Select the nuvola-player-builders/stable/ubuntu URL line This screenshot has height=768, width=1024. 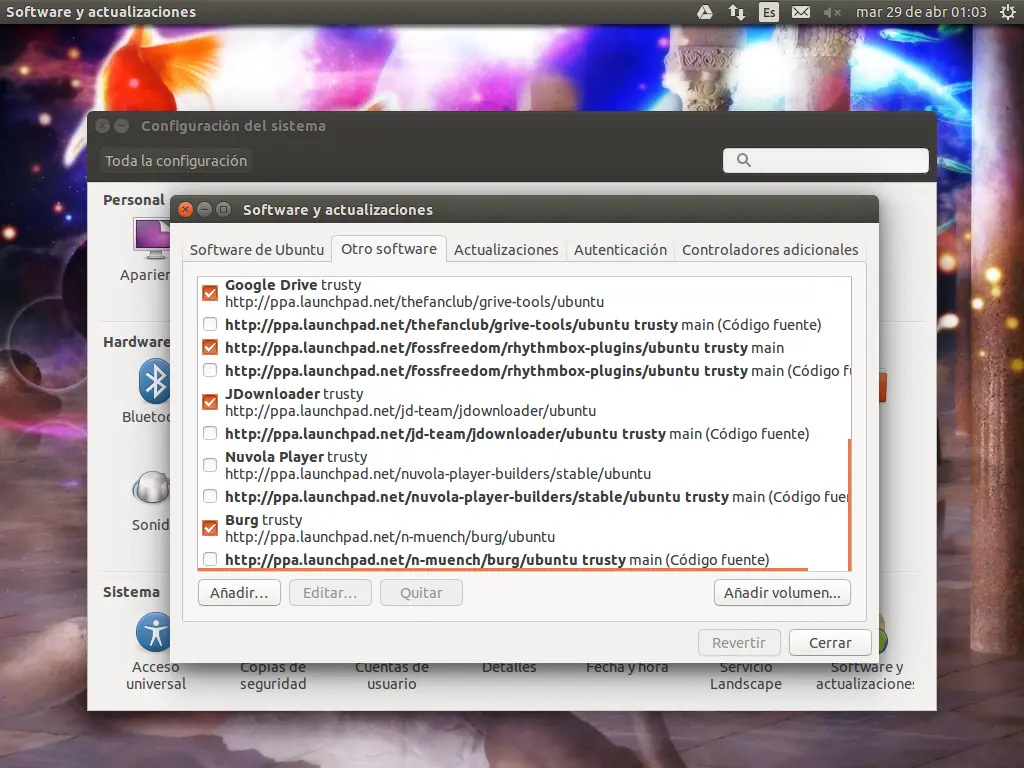(x=438, y=473)
